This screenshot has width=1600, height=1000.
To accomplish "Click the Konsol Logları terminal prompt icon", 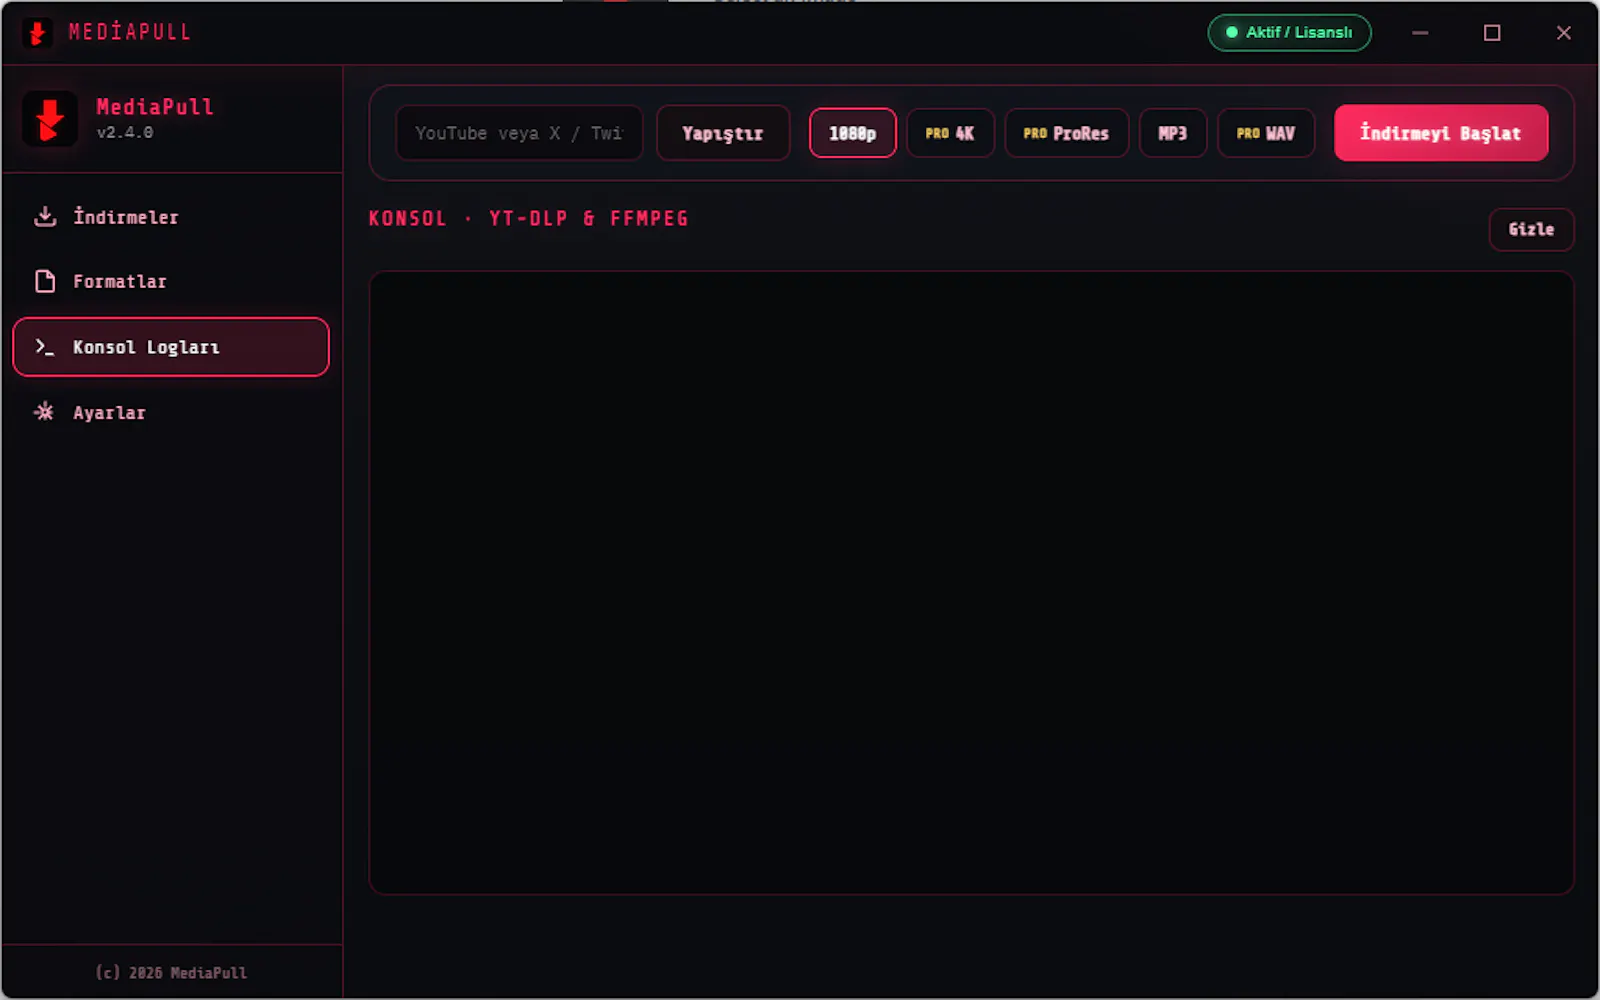I will pos(45,347).
